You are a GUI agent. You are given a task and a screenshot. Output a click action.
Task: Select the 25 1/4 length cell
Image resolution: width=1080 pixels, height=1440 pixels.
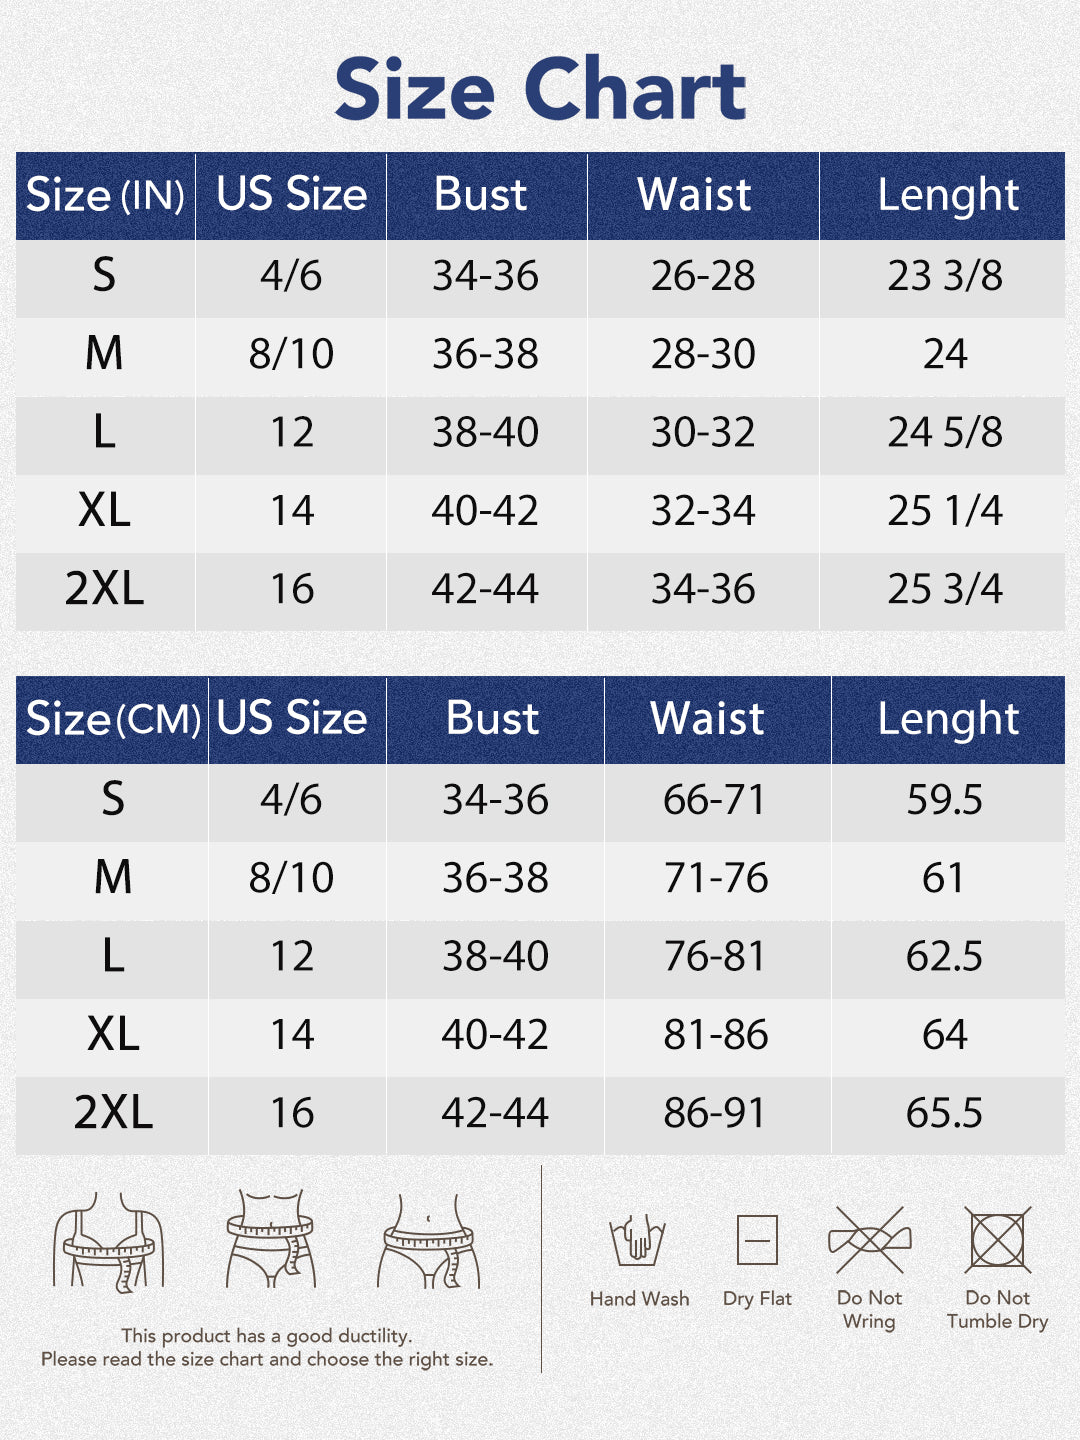pos(944,511)
